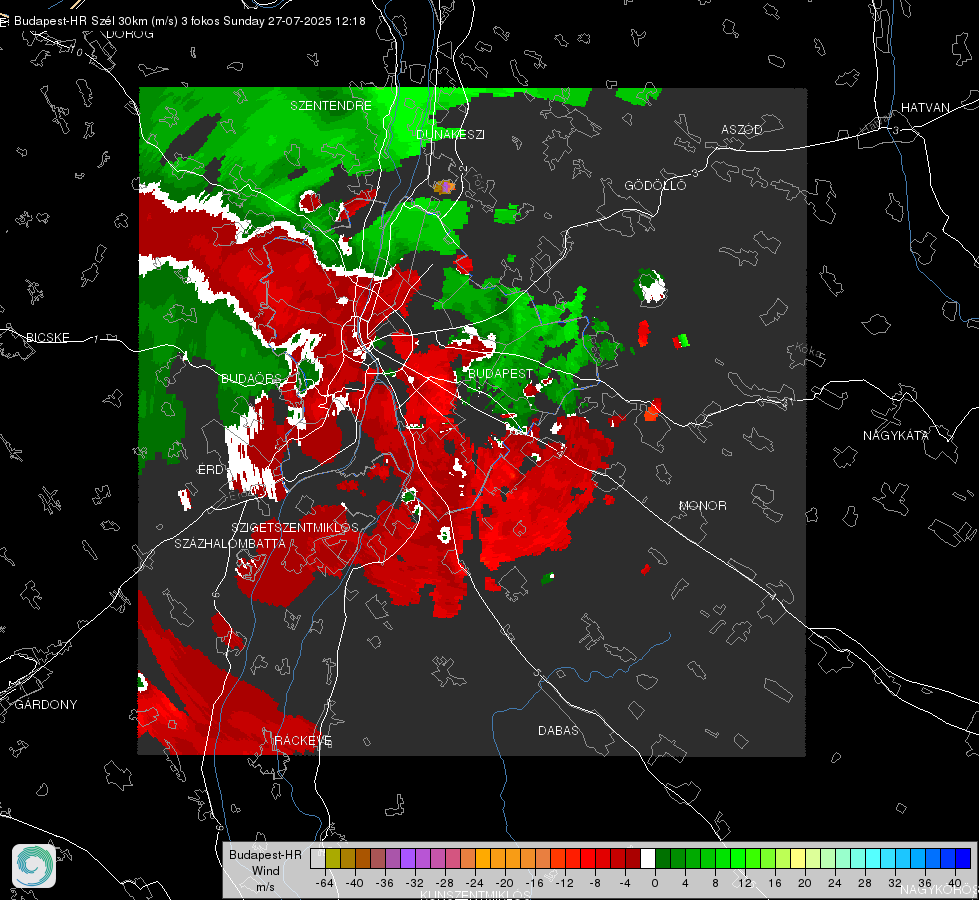Click the swirl weather service logo
Viewport: 979px width, 900px height.
point(34,866)
